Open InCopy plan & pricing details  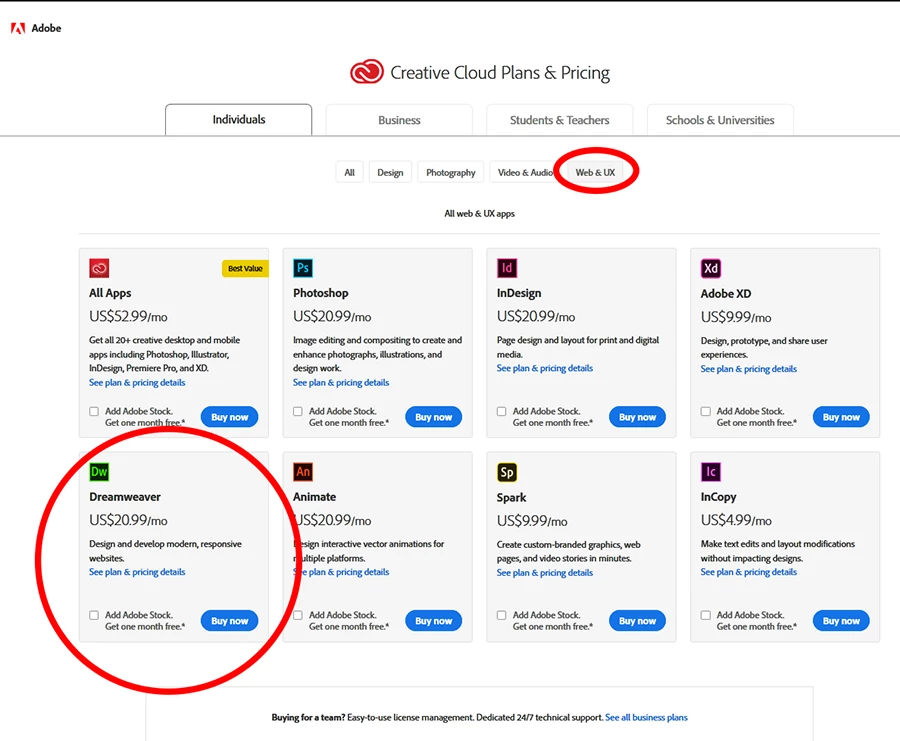pos(748,572)
